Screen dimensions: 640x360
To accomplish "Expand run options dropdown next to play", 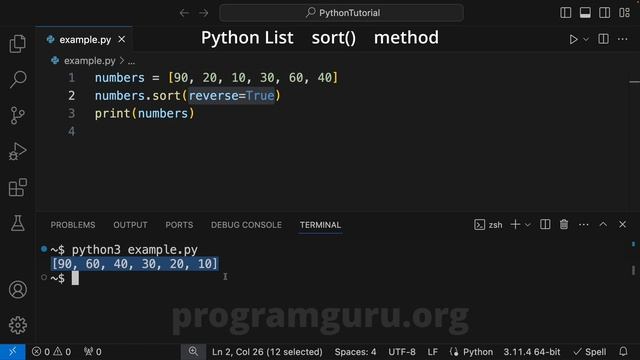I will click(586, 40).
